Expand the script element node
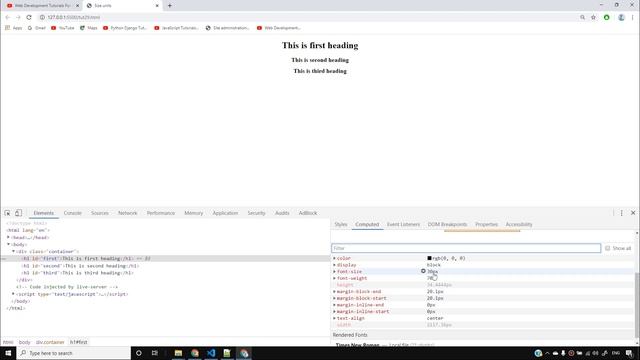640x360 pixels. click(13, 294)
